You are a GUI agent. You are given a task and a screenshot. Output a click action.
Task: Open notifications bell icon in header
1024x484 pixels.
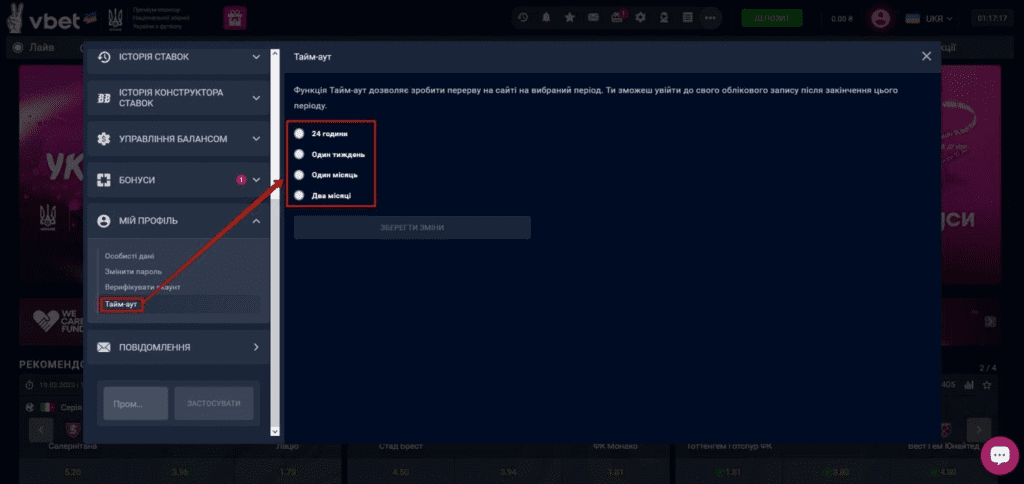tap(546, 18)
